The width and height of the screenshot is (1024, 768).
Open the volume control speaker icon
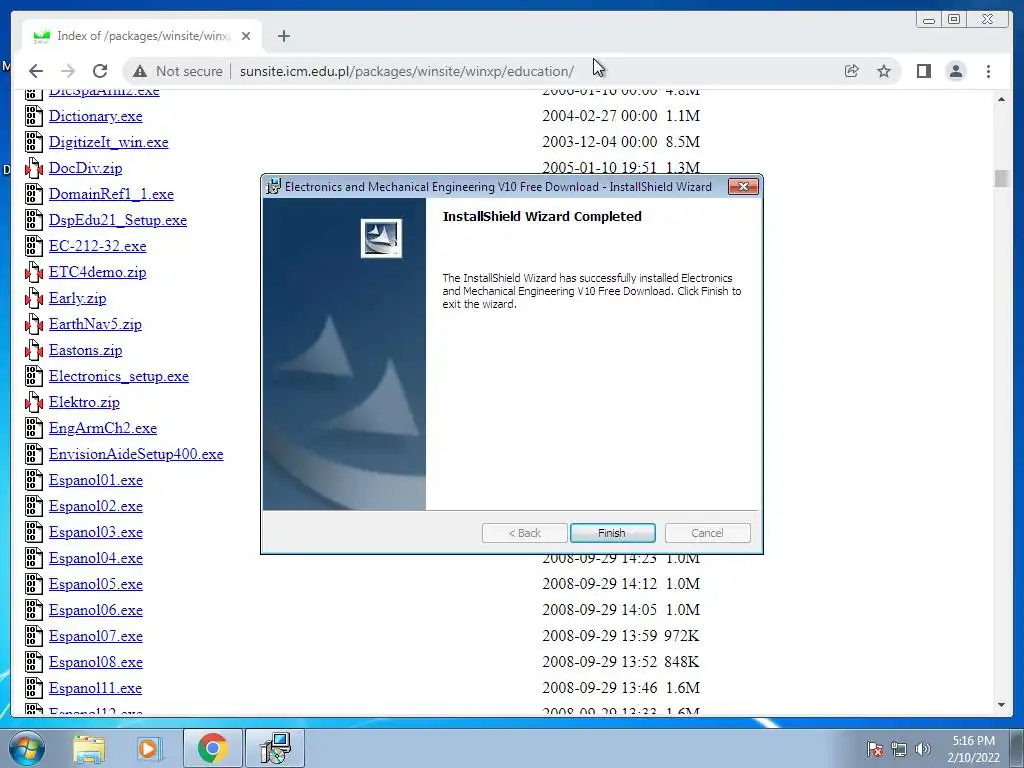pos(923,749)
